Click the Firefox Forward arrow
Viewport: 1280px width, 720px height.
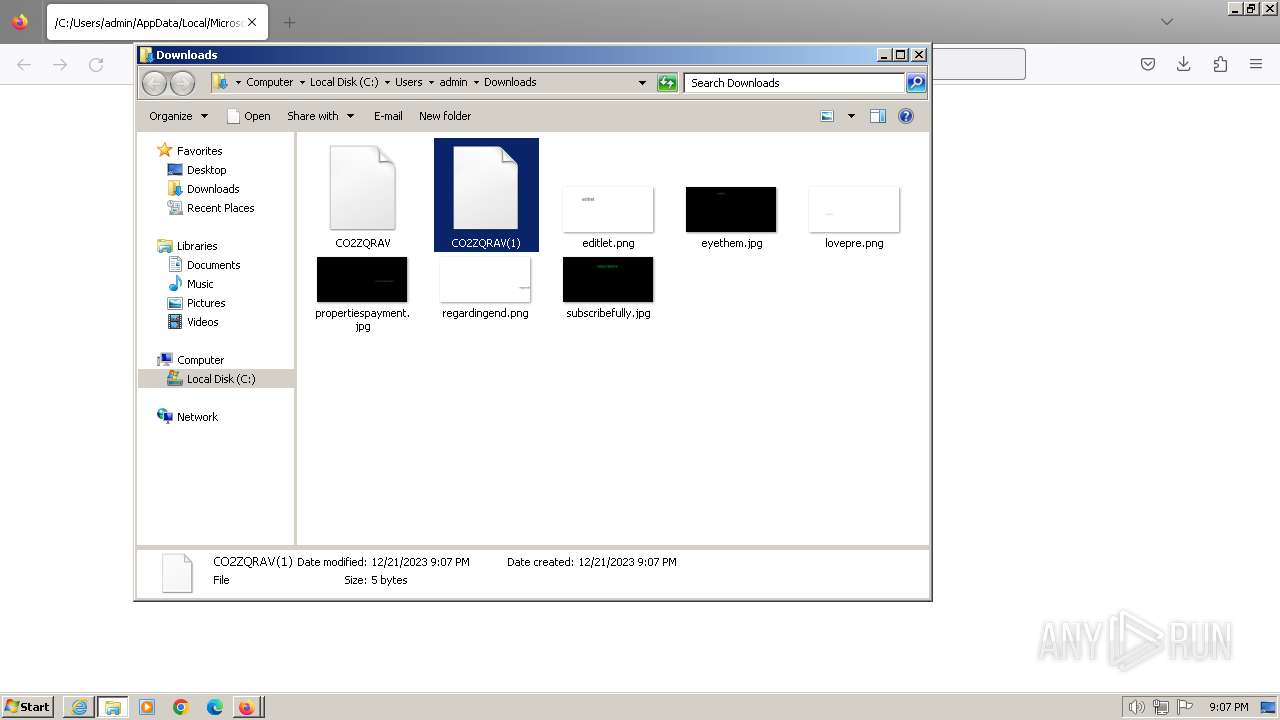tap(60, 64)
